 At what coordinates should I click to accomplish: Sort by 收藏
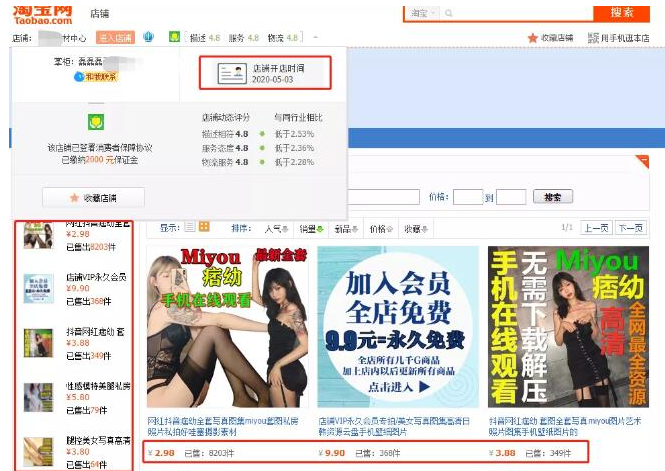(416, 229)
